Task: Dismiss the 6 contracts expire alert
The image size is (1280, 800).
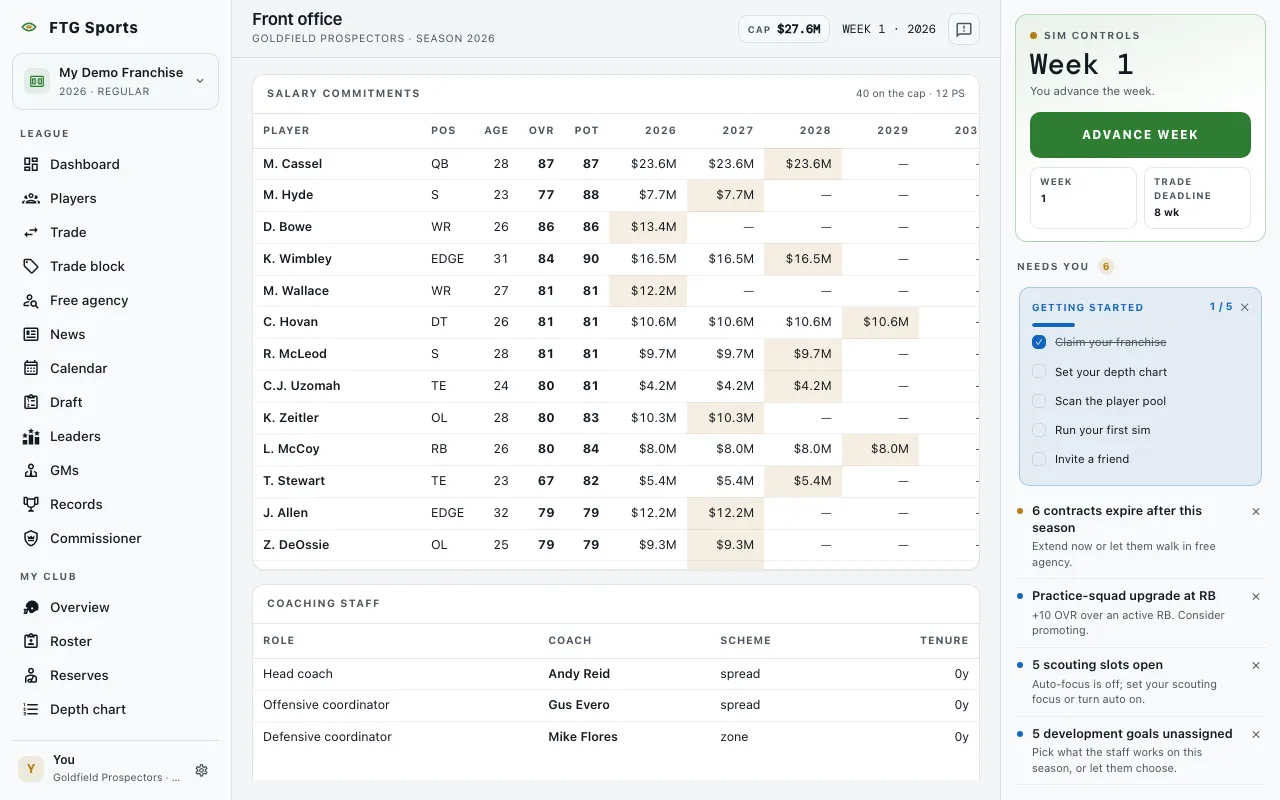Action: click(1256, 511)
